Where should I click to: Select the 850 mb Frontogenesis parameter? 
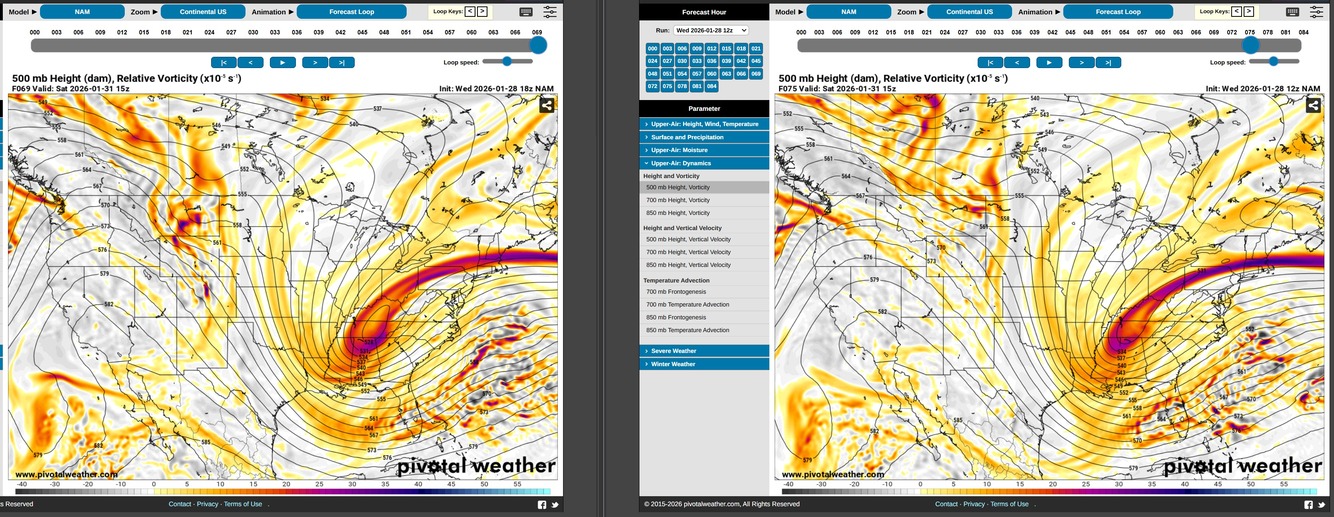point(675,317)
